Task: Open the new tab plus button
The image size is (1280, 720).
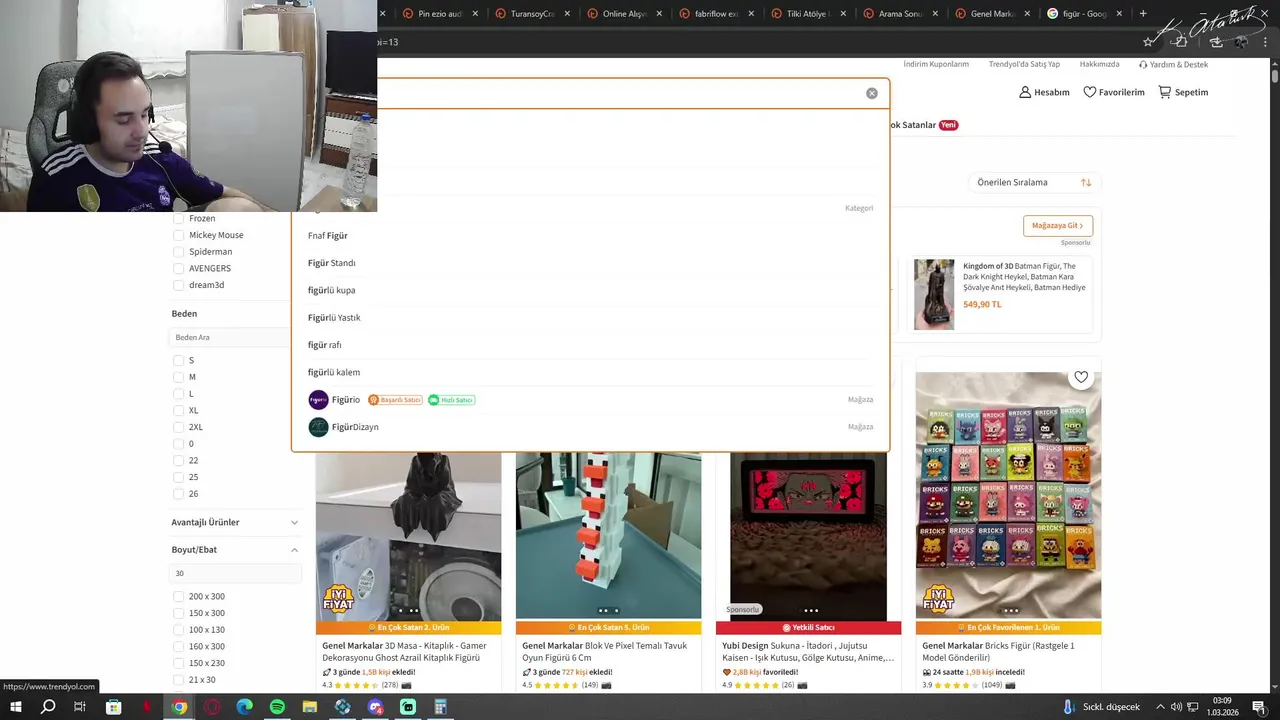Action: tap(1143, 14)
